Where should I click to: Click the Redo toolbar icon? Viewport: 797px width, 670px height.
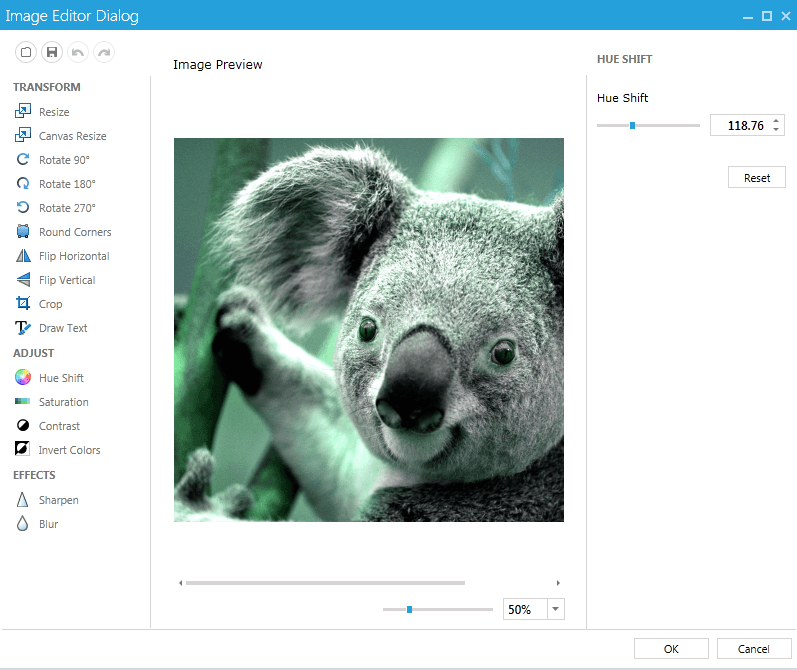(x=104, y=52)
